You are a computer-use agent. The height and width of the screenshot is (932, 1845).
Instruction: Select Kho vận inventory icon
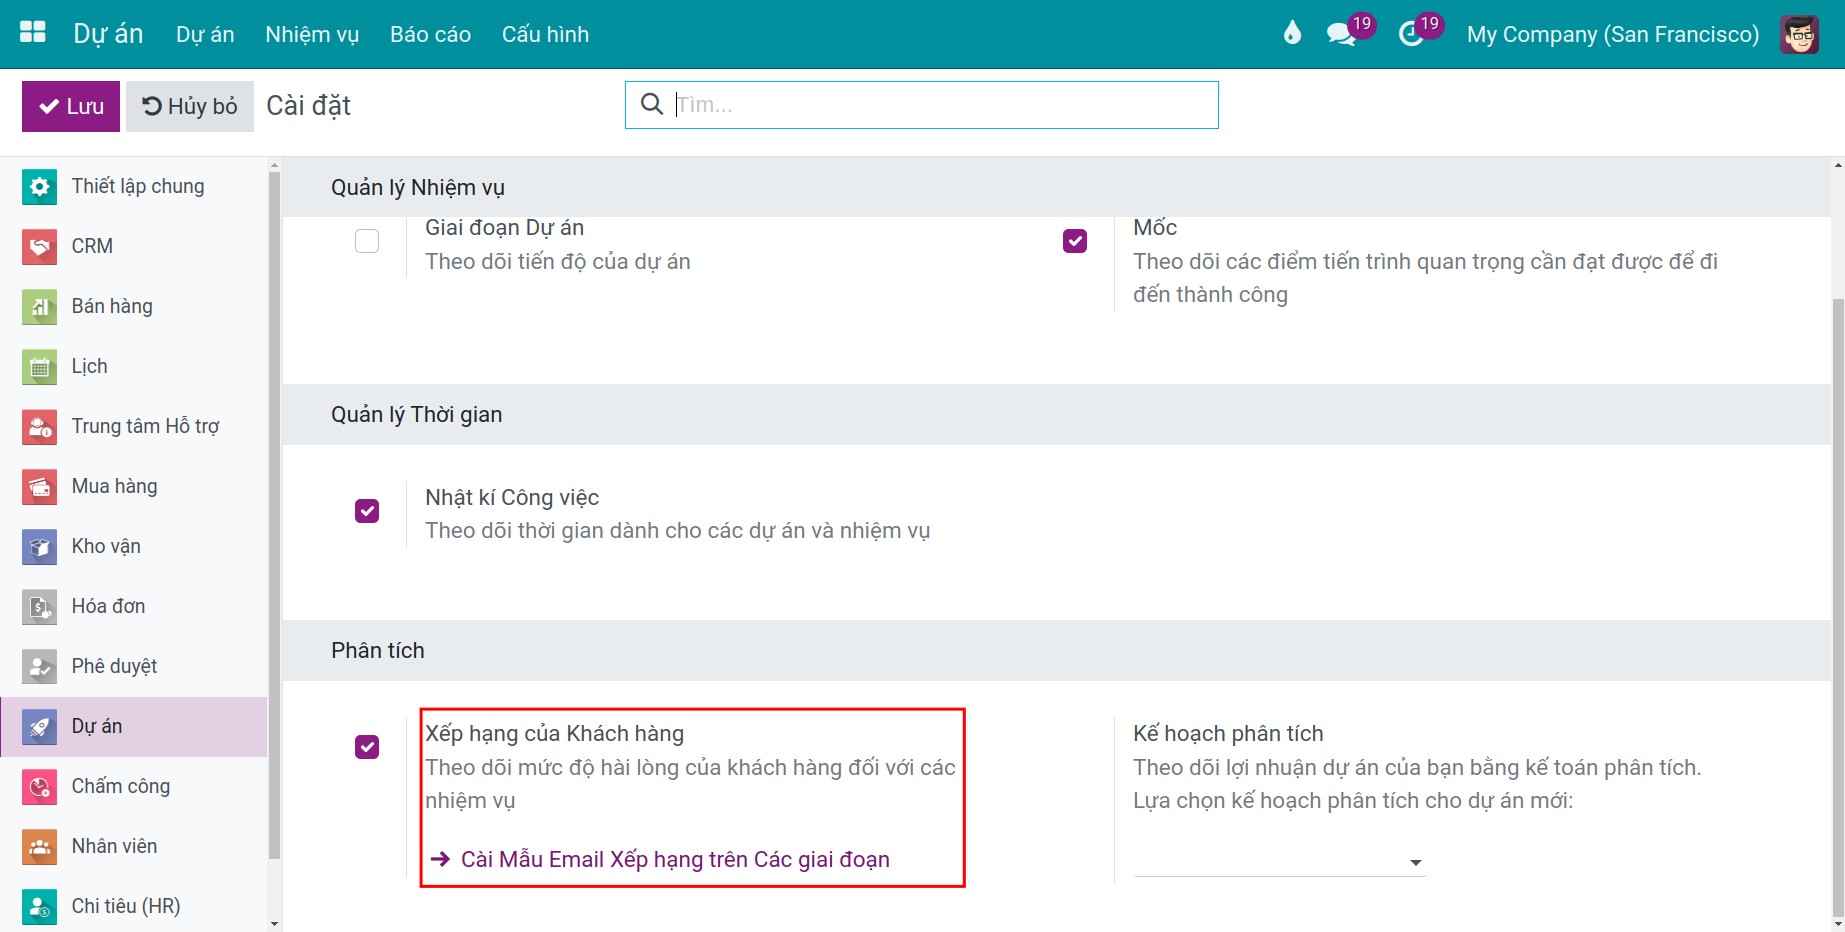pos(39,546)
